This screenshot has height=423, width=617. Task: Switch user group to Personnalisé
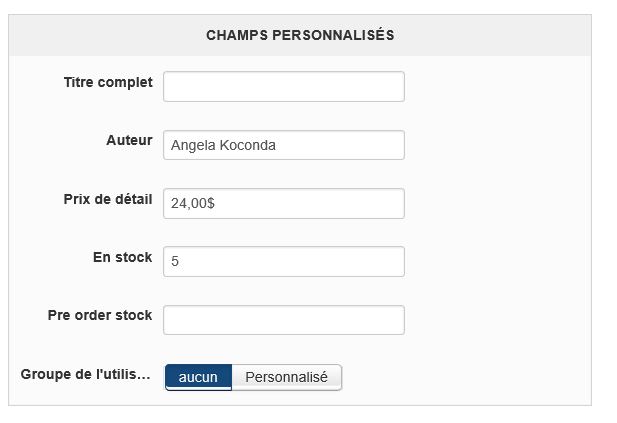[286, 377]
